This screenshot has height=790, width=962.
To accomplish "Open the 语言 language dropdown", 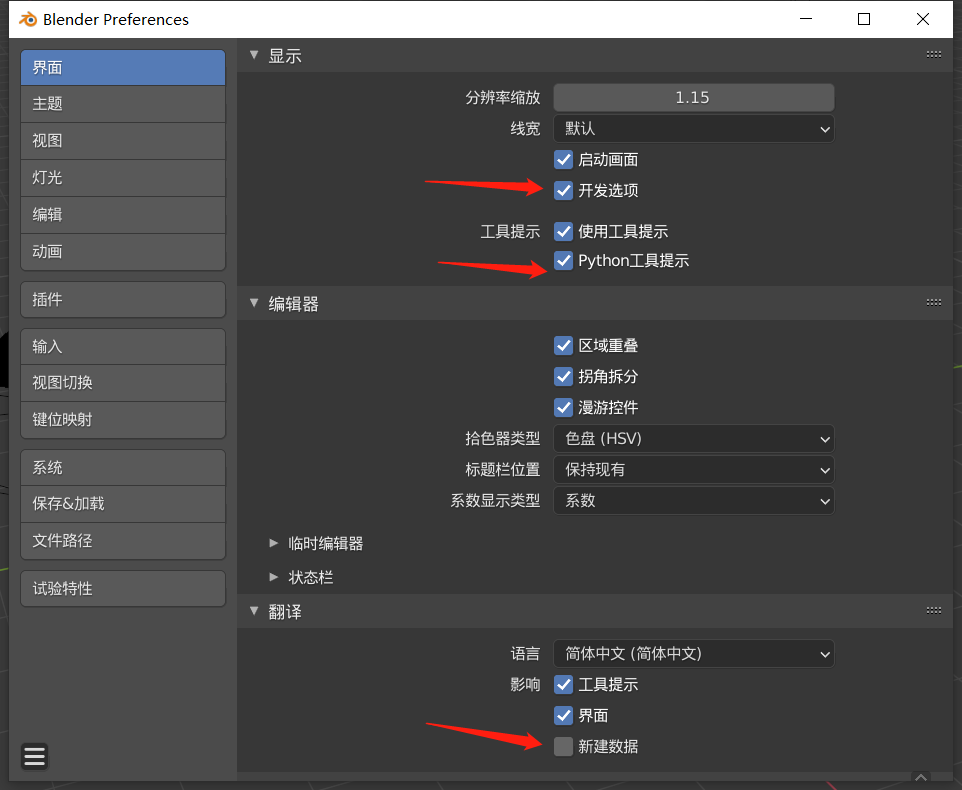I will coord(693,654).
